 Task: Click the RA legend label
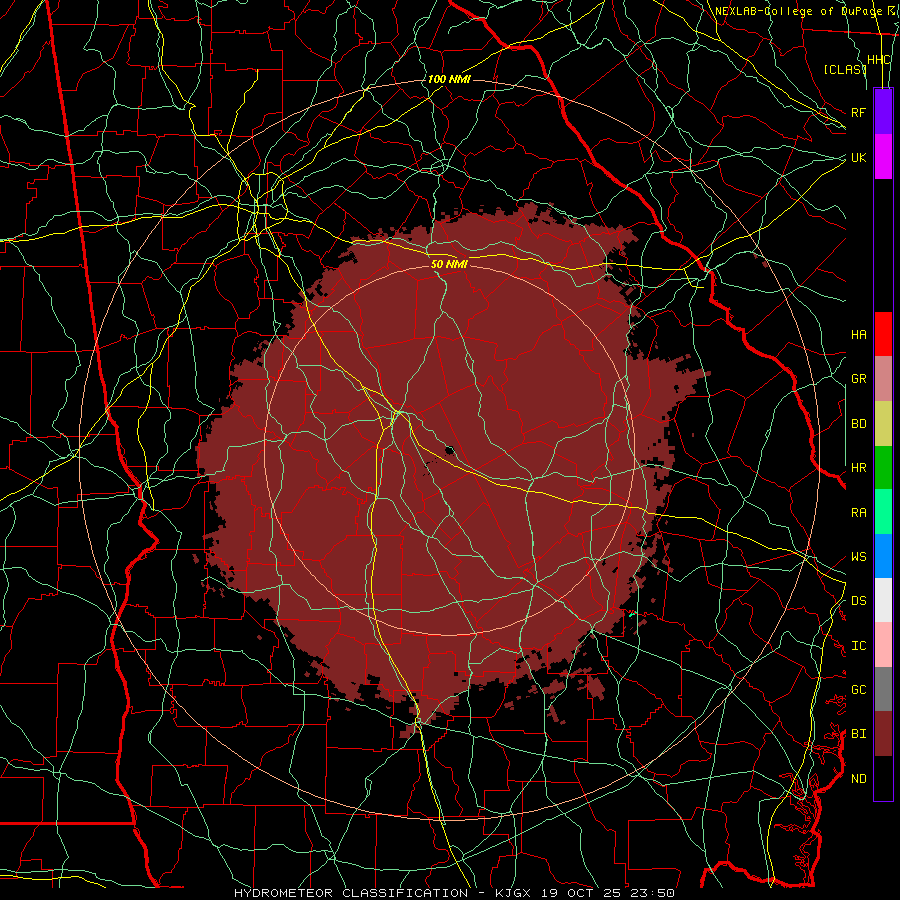click(859, 513)
